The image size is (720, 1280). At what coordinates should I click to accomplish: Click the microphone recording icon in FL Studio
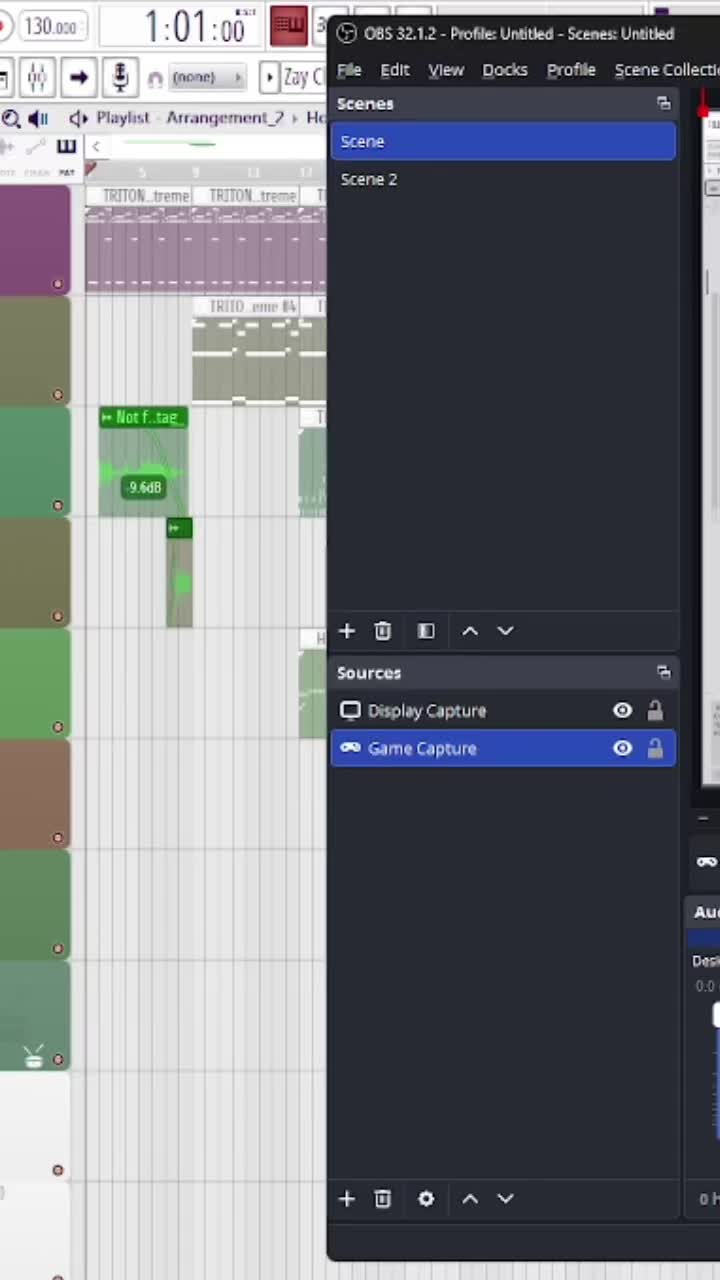(x=120, y=77)
